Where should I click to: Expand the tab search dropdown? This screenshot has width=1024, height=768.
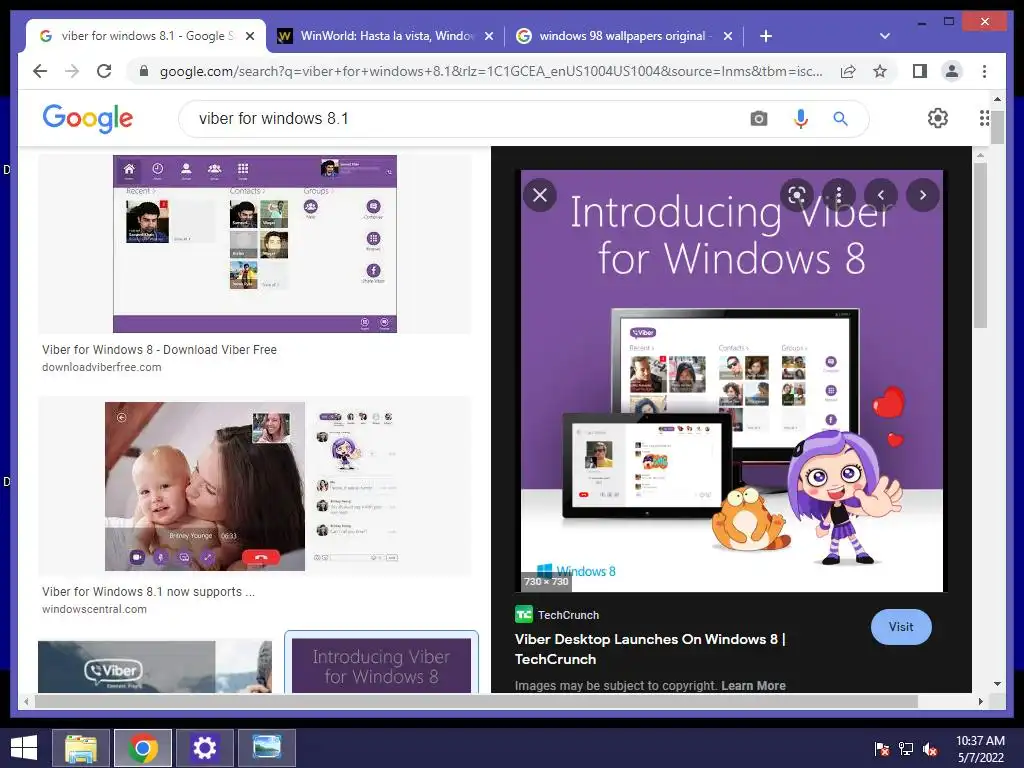pyautogui.click(x=885, y=36)
